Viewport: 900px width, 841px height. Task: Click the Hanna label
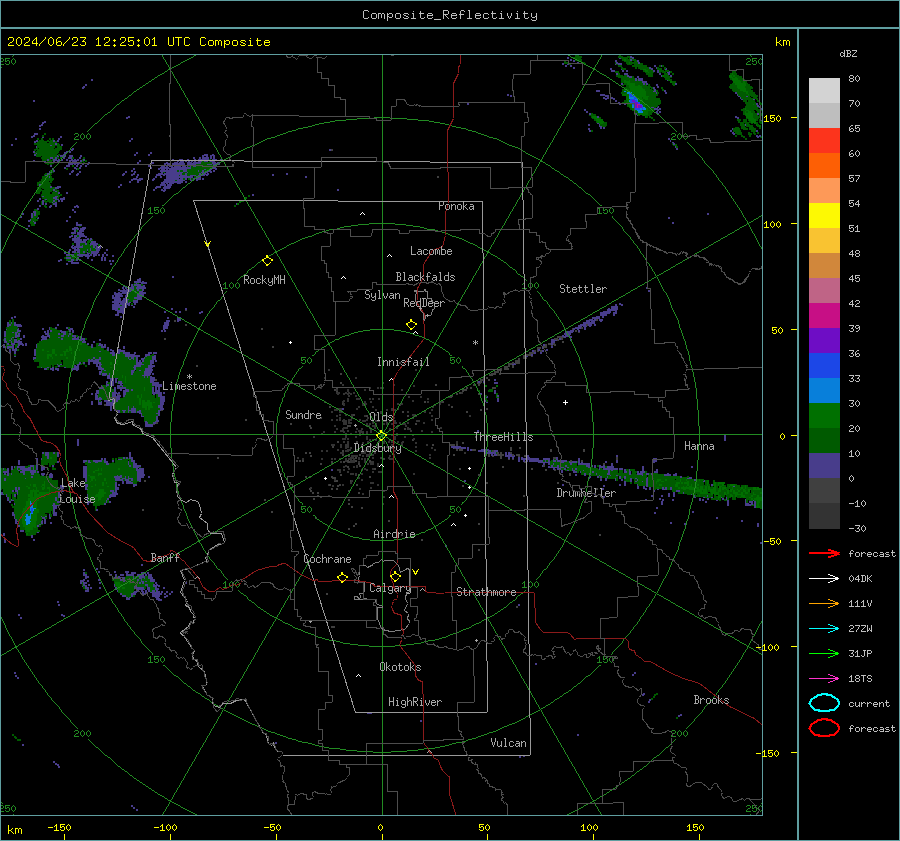coord(699,446)
